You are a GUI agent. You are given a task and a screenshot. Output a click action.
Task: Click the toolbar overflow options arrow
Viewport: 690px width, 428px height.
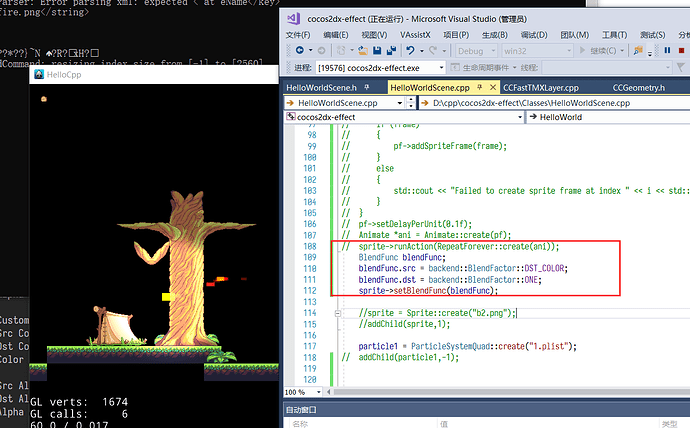[x=650, y=54]
